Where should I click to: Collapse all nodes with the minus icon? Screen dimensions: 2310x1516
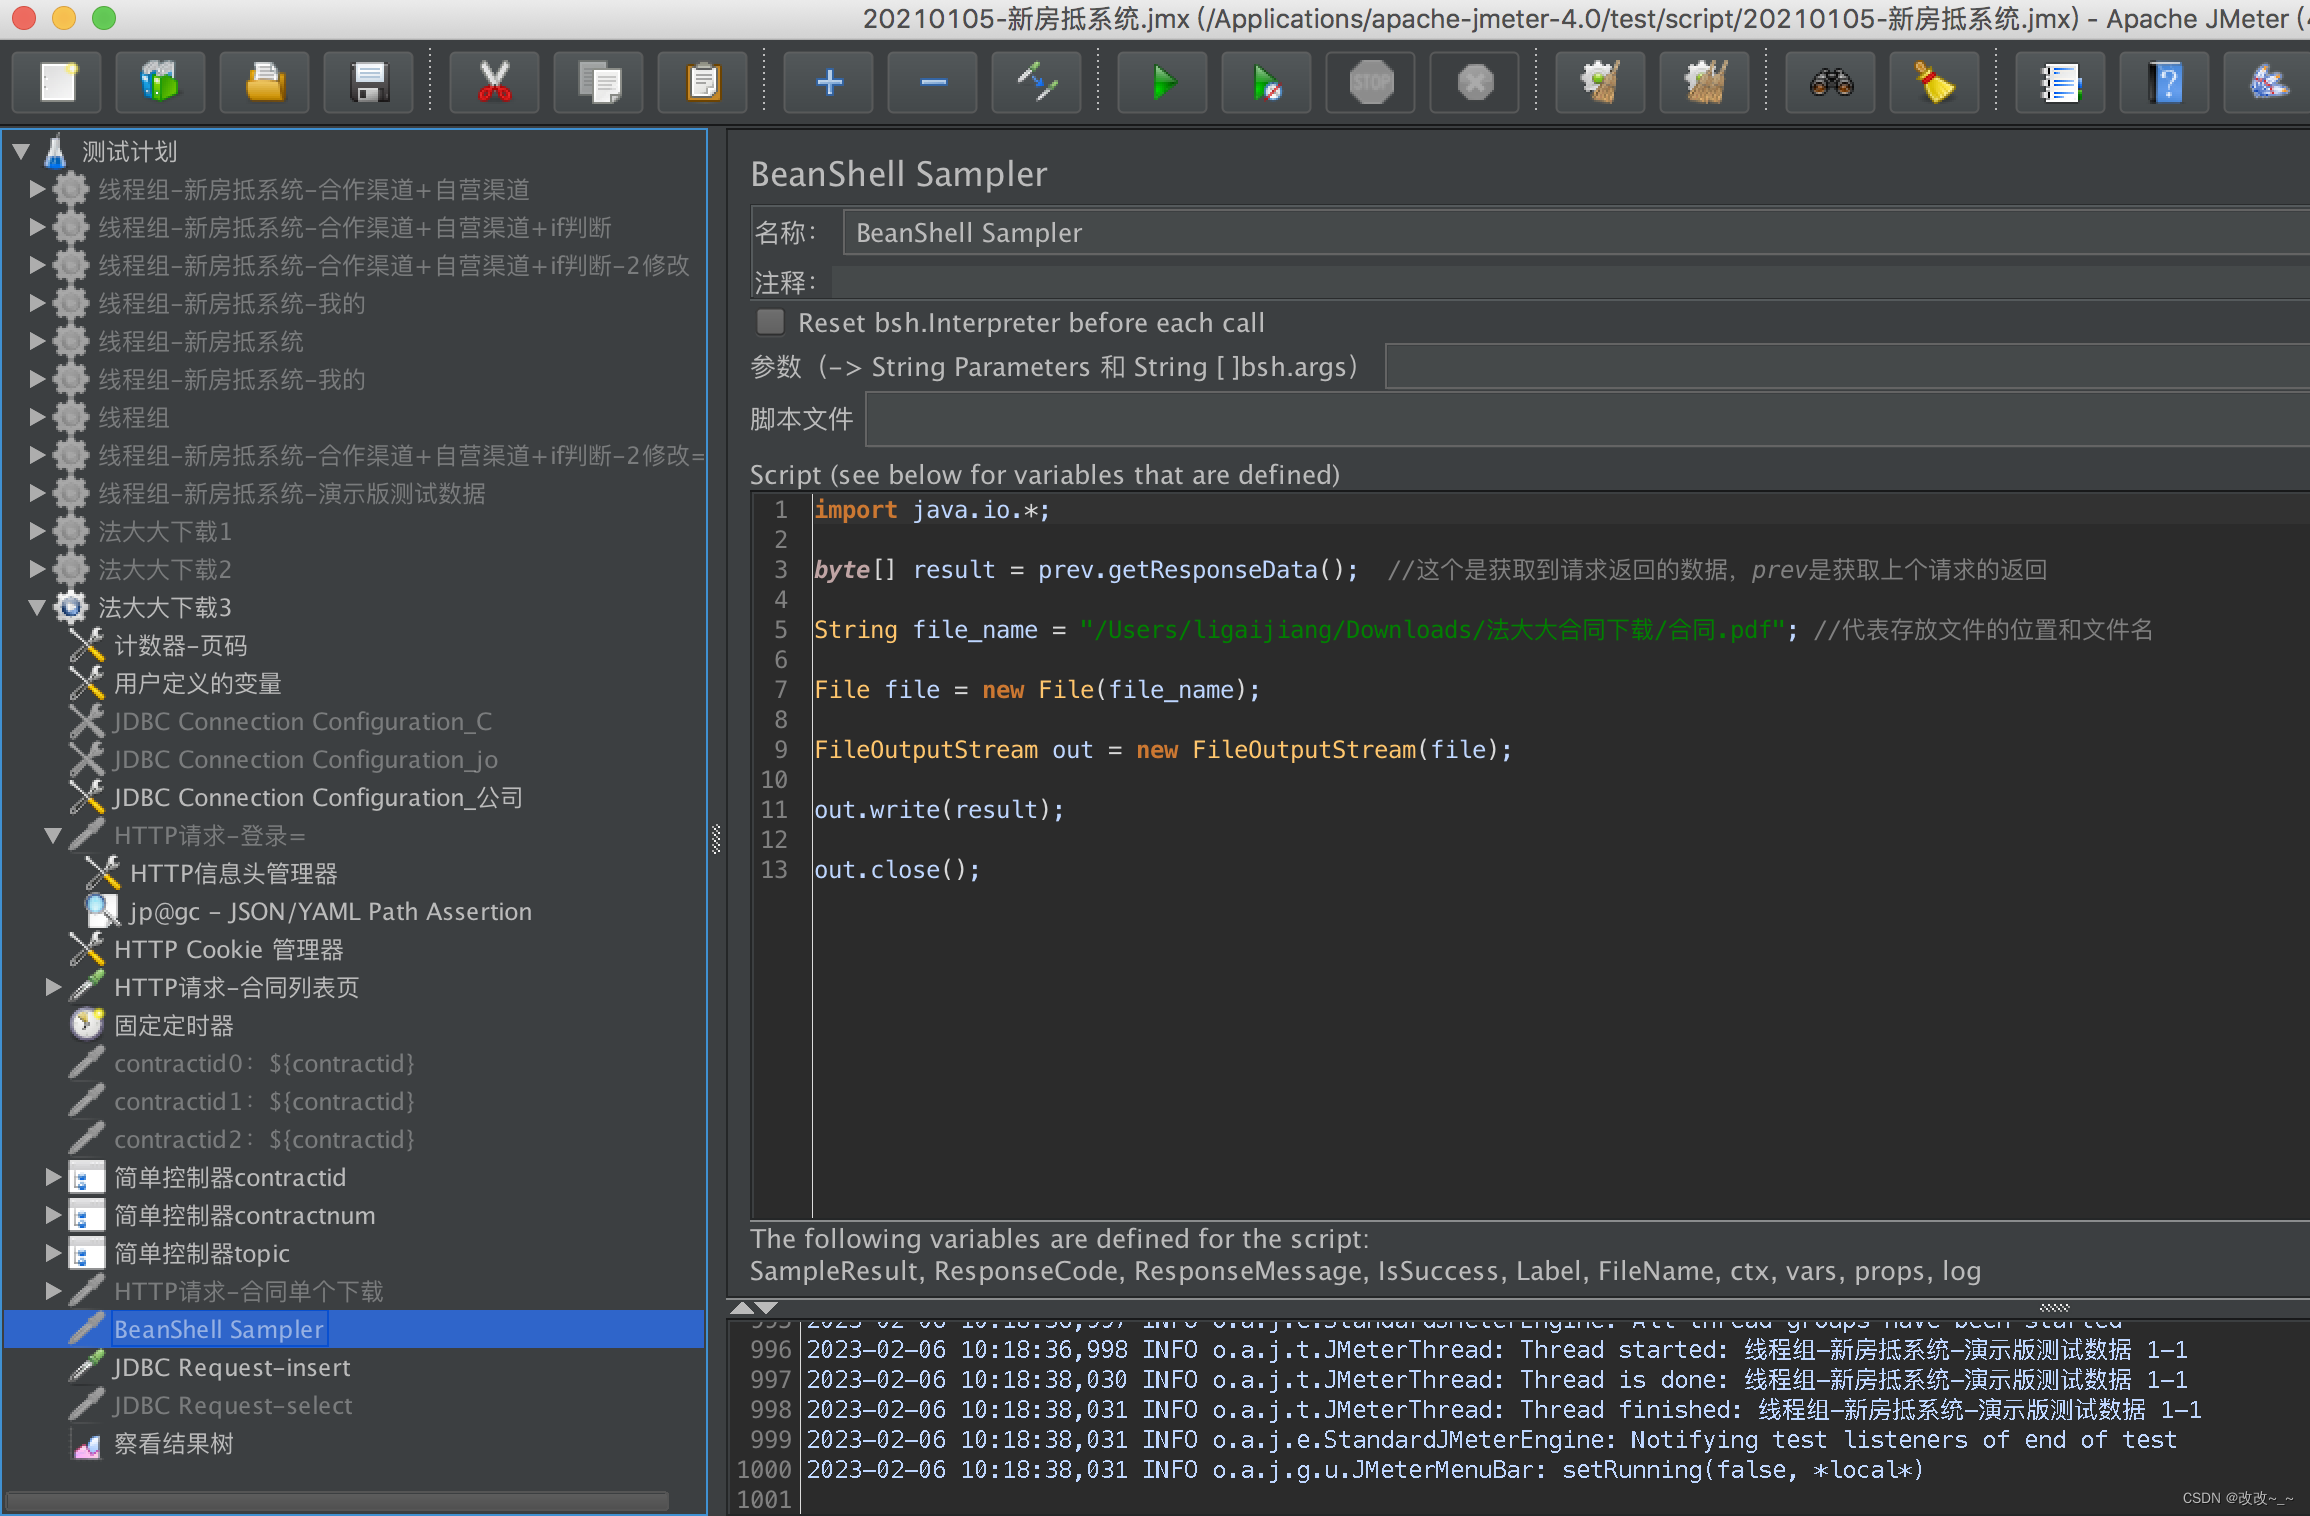pyautogui.click(x=933, y=82)
